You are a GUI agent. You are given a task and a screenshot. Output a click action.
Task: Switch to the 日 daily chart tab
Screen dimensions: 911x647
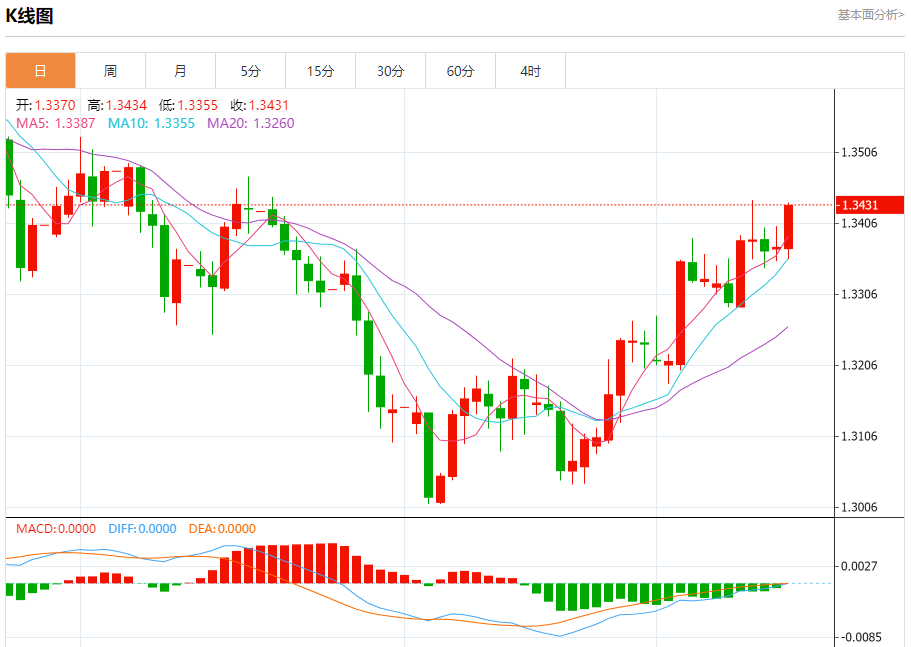[x=40, y=71]
